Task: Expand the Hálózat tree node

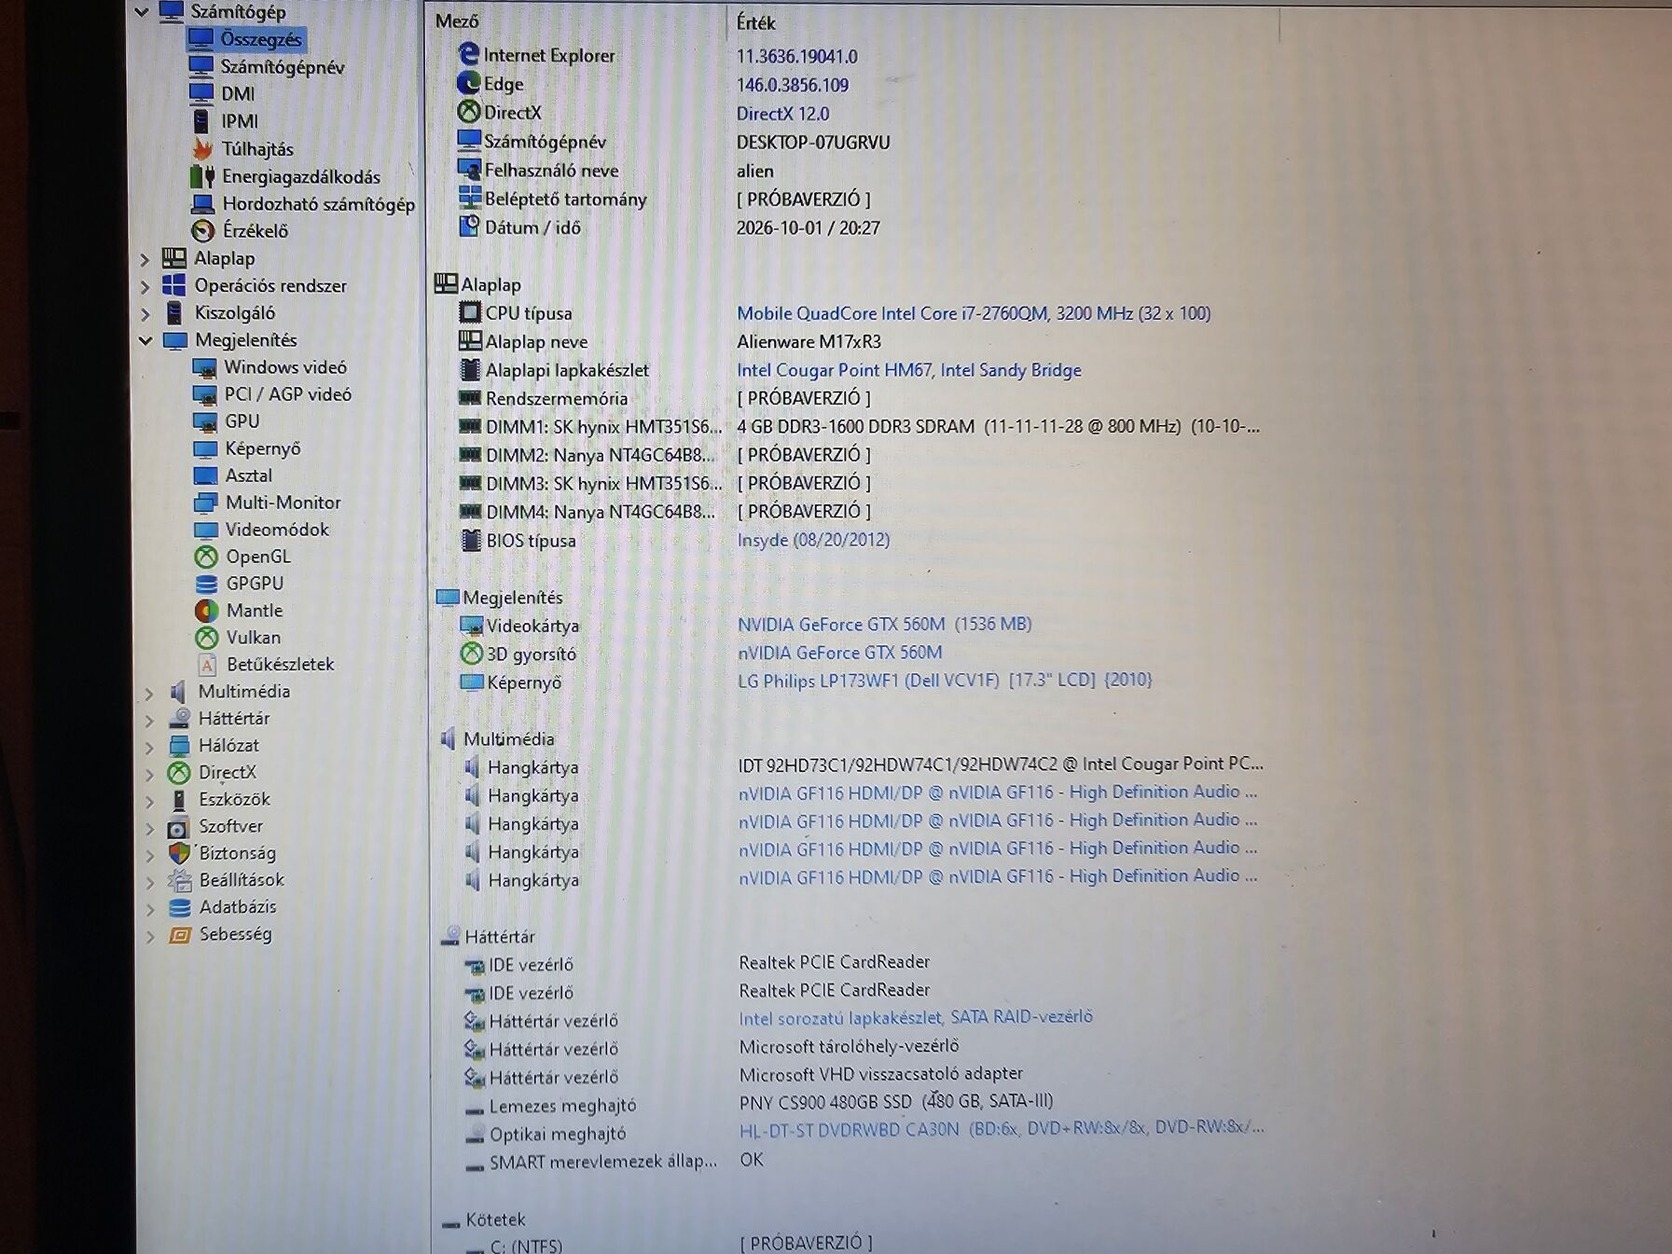Action: (x=149, y=746)
